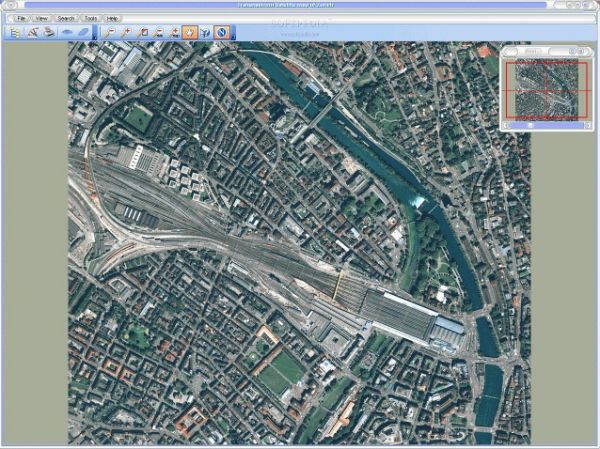
Task: Expand the first toolbar overflow arrow
Action: [95, 33]
